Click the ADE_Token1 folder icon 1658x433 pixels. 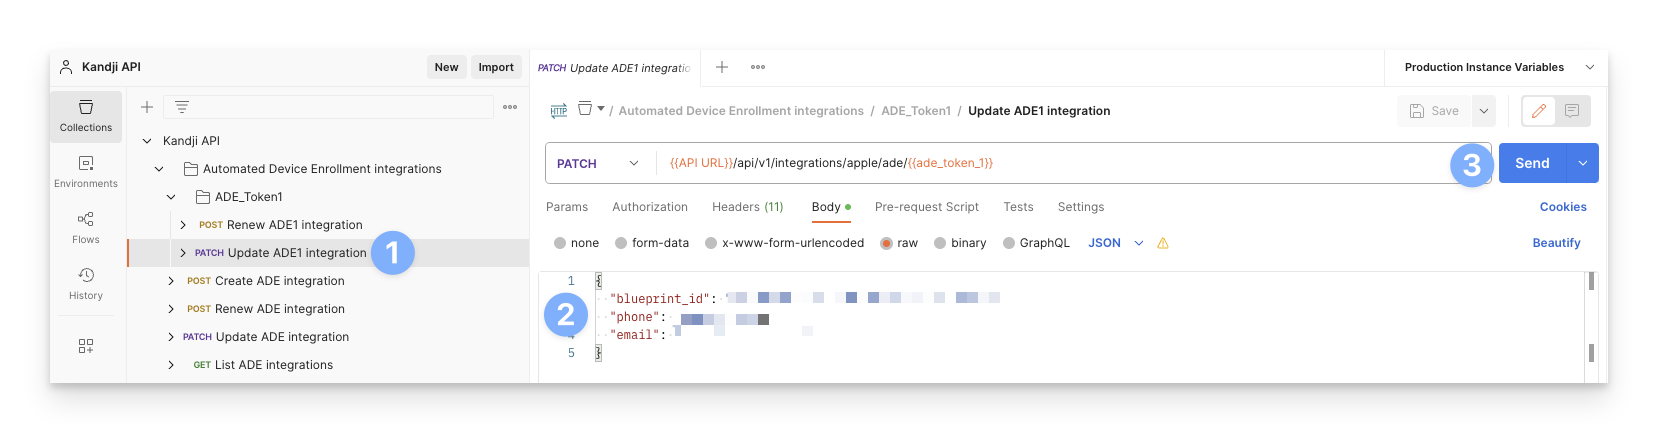pyautogui.click(x=202, y=197)
